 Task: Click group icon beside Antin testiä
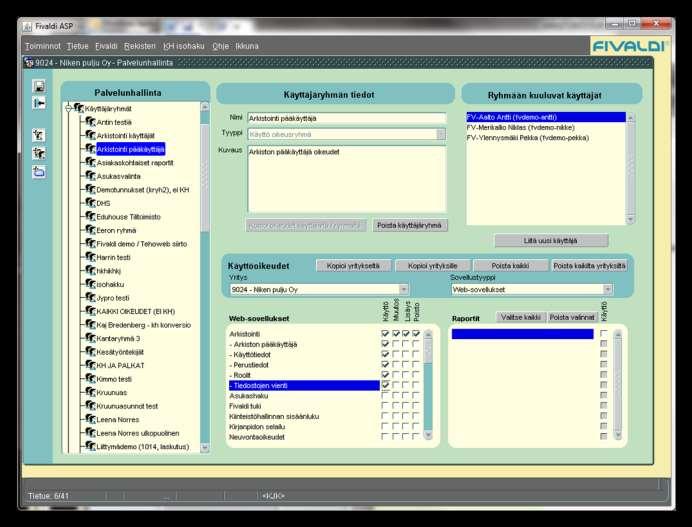[x=90, y=122]
